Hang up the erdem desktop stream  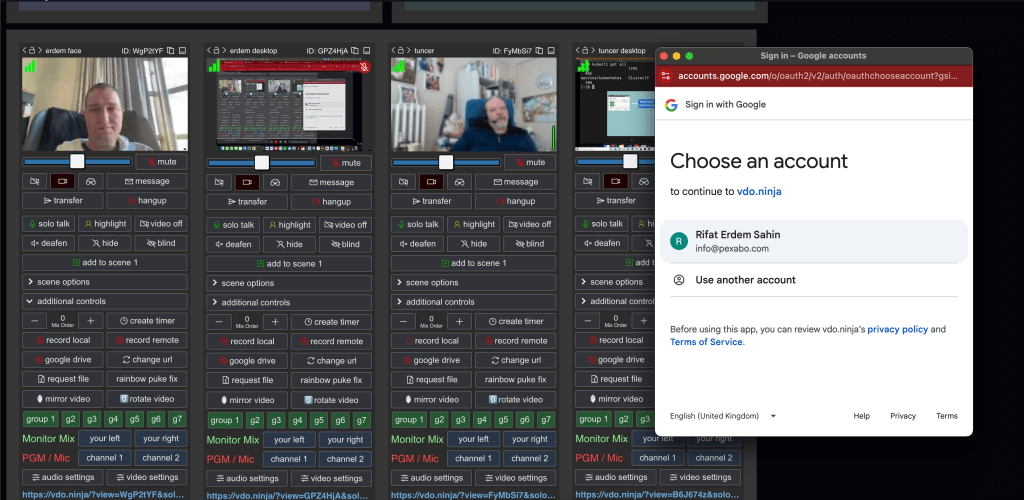(x=331, y=202)
